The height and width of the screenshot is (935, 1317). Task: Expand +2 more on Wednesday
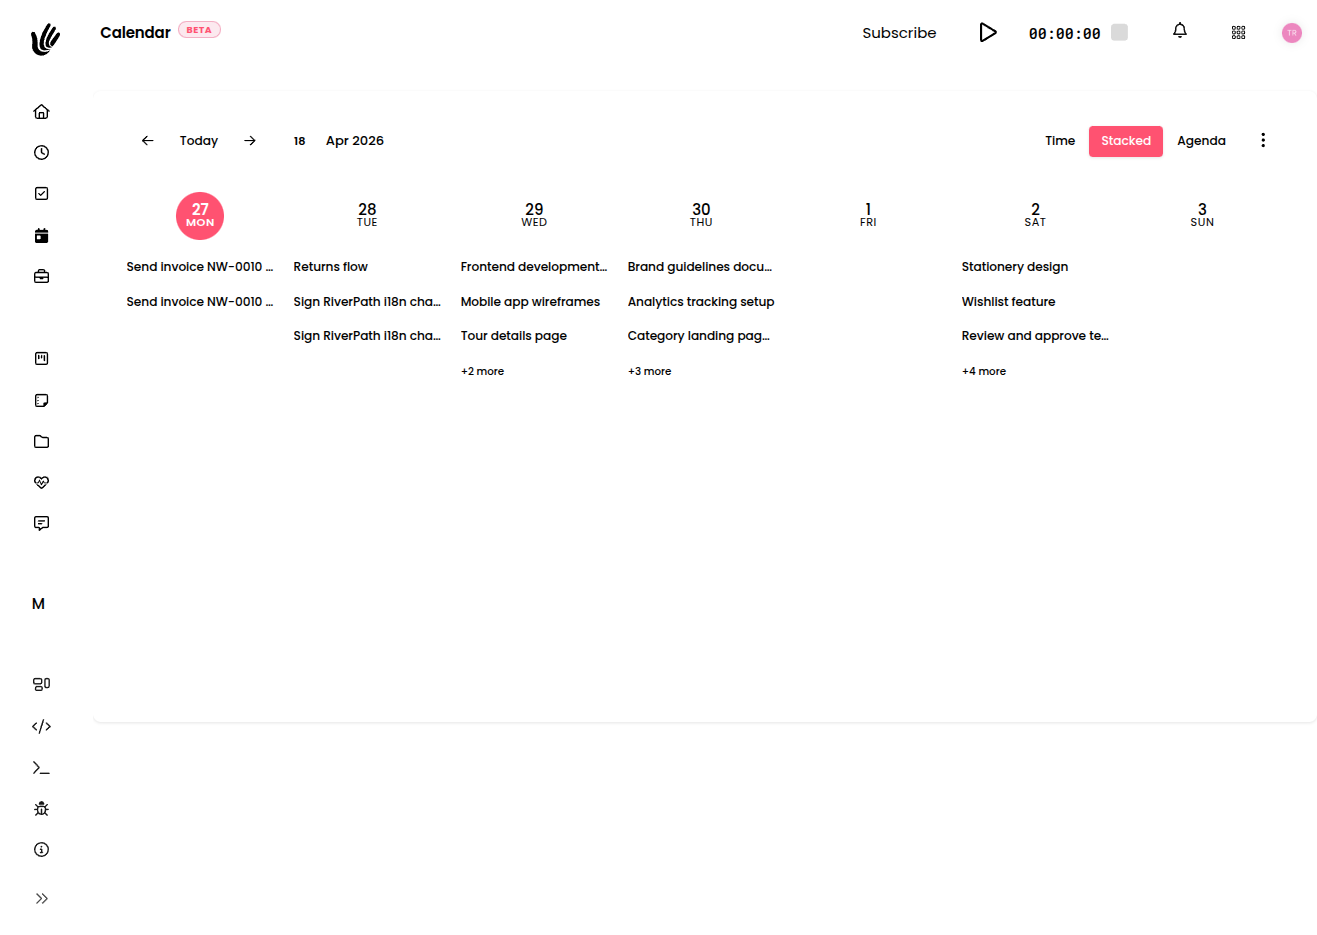(482, 371)
